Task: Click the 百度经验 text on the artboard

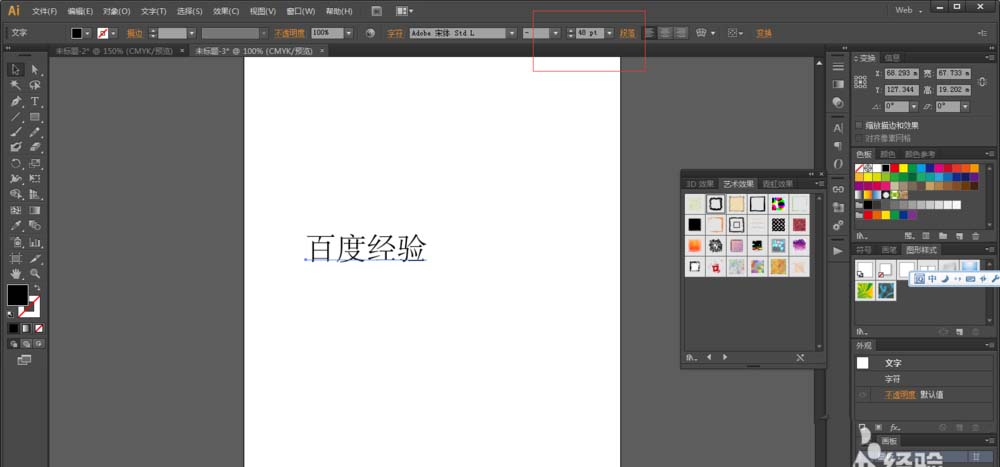Action: (366, 248)
